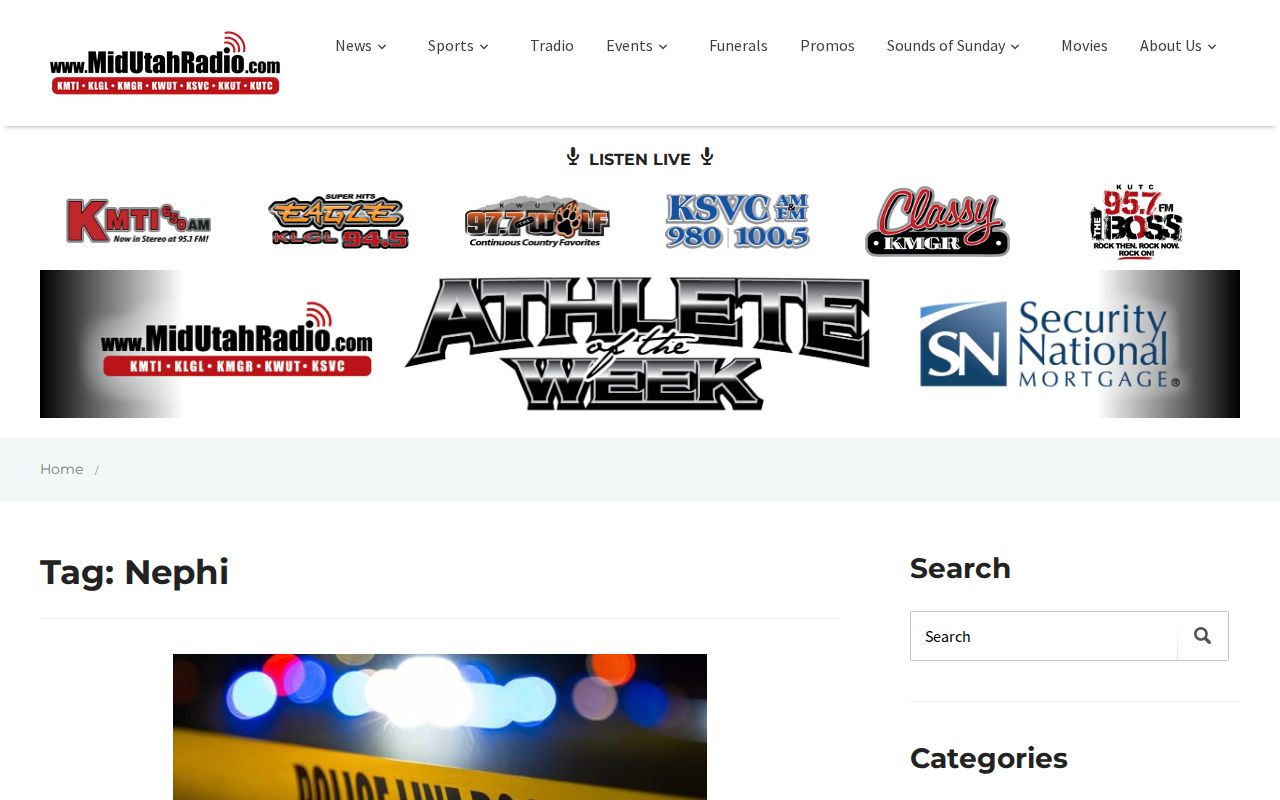Expand the News menu chevron

(382, 46)
